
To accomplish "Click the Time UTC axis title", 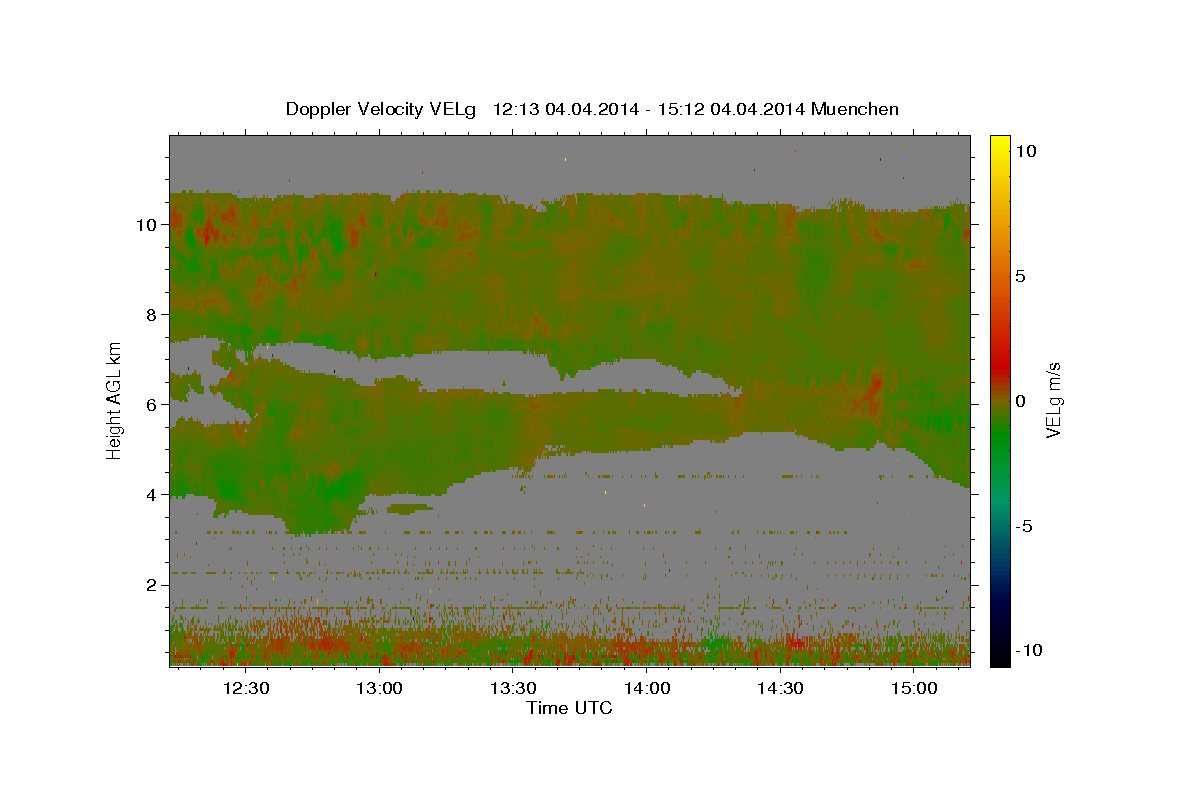I will point(570,708).
